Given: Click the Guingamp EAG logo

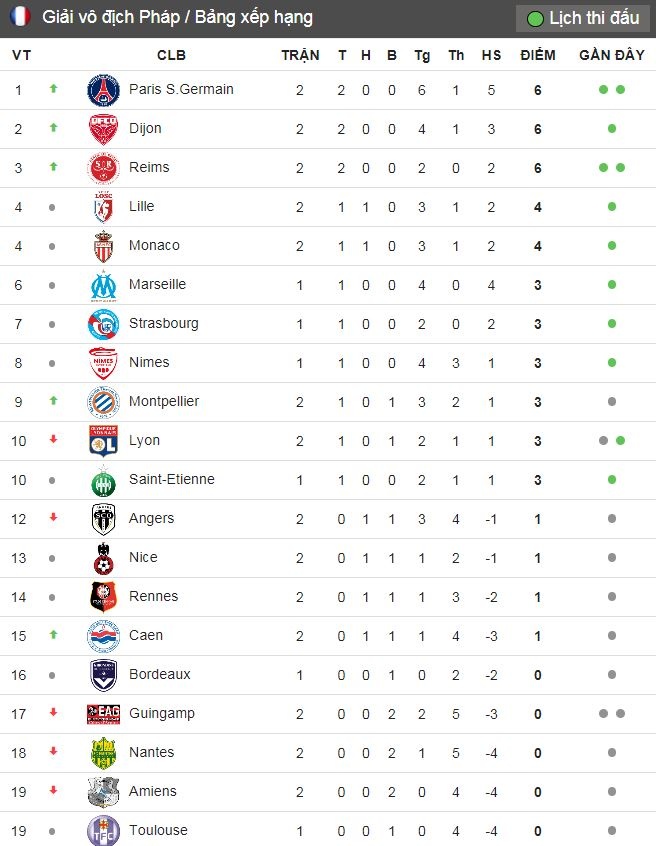Looking at the screenshot, I should 103,714.
